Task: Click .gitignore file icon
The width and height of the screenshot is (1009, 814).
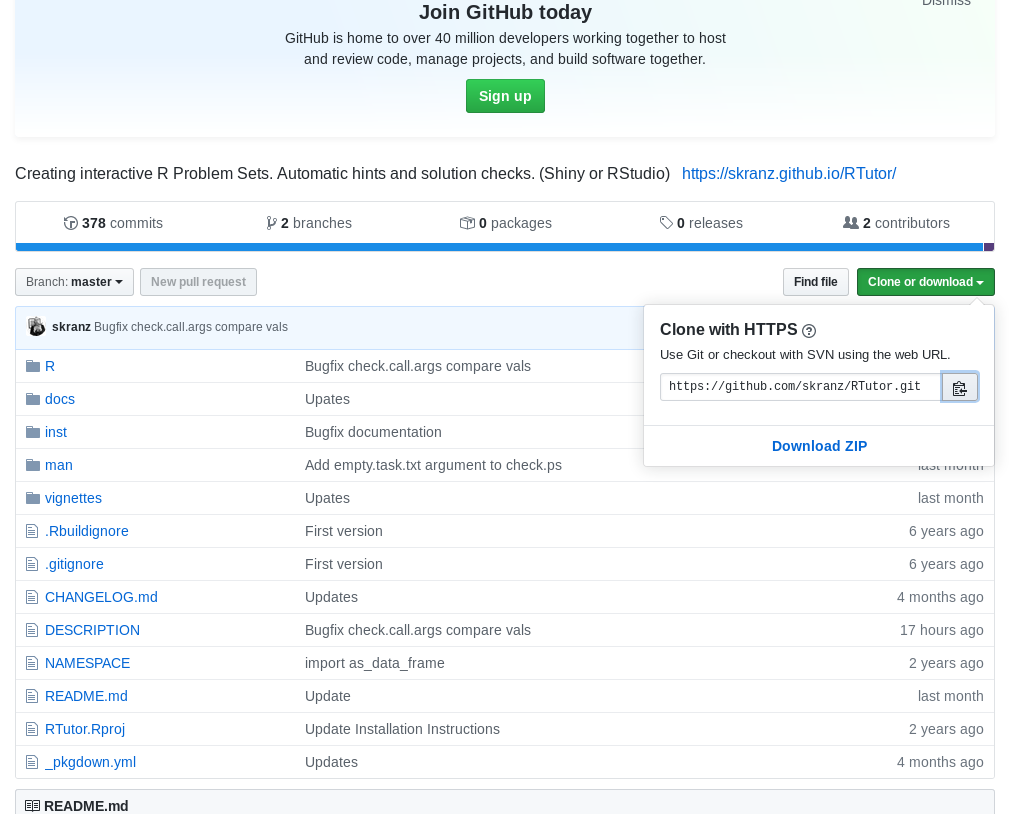Action: click(x=32, y=564)
